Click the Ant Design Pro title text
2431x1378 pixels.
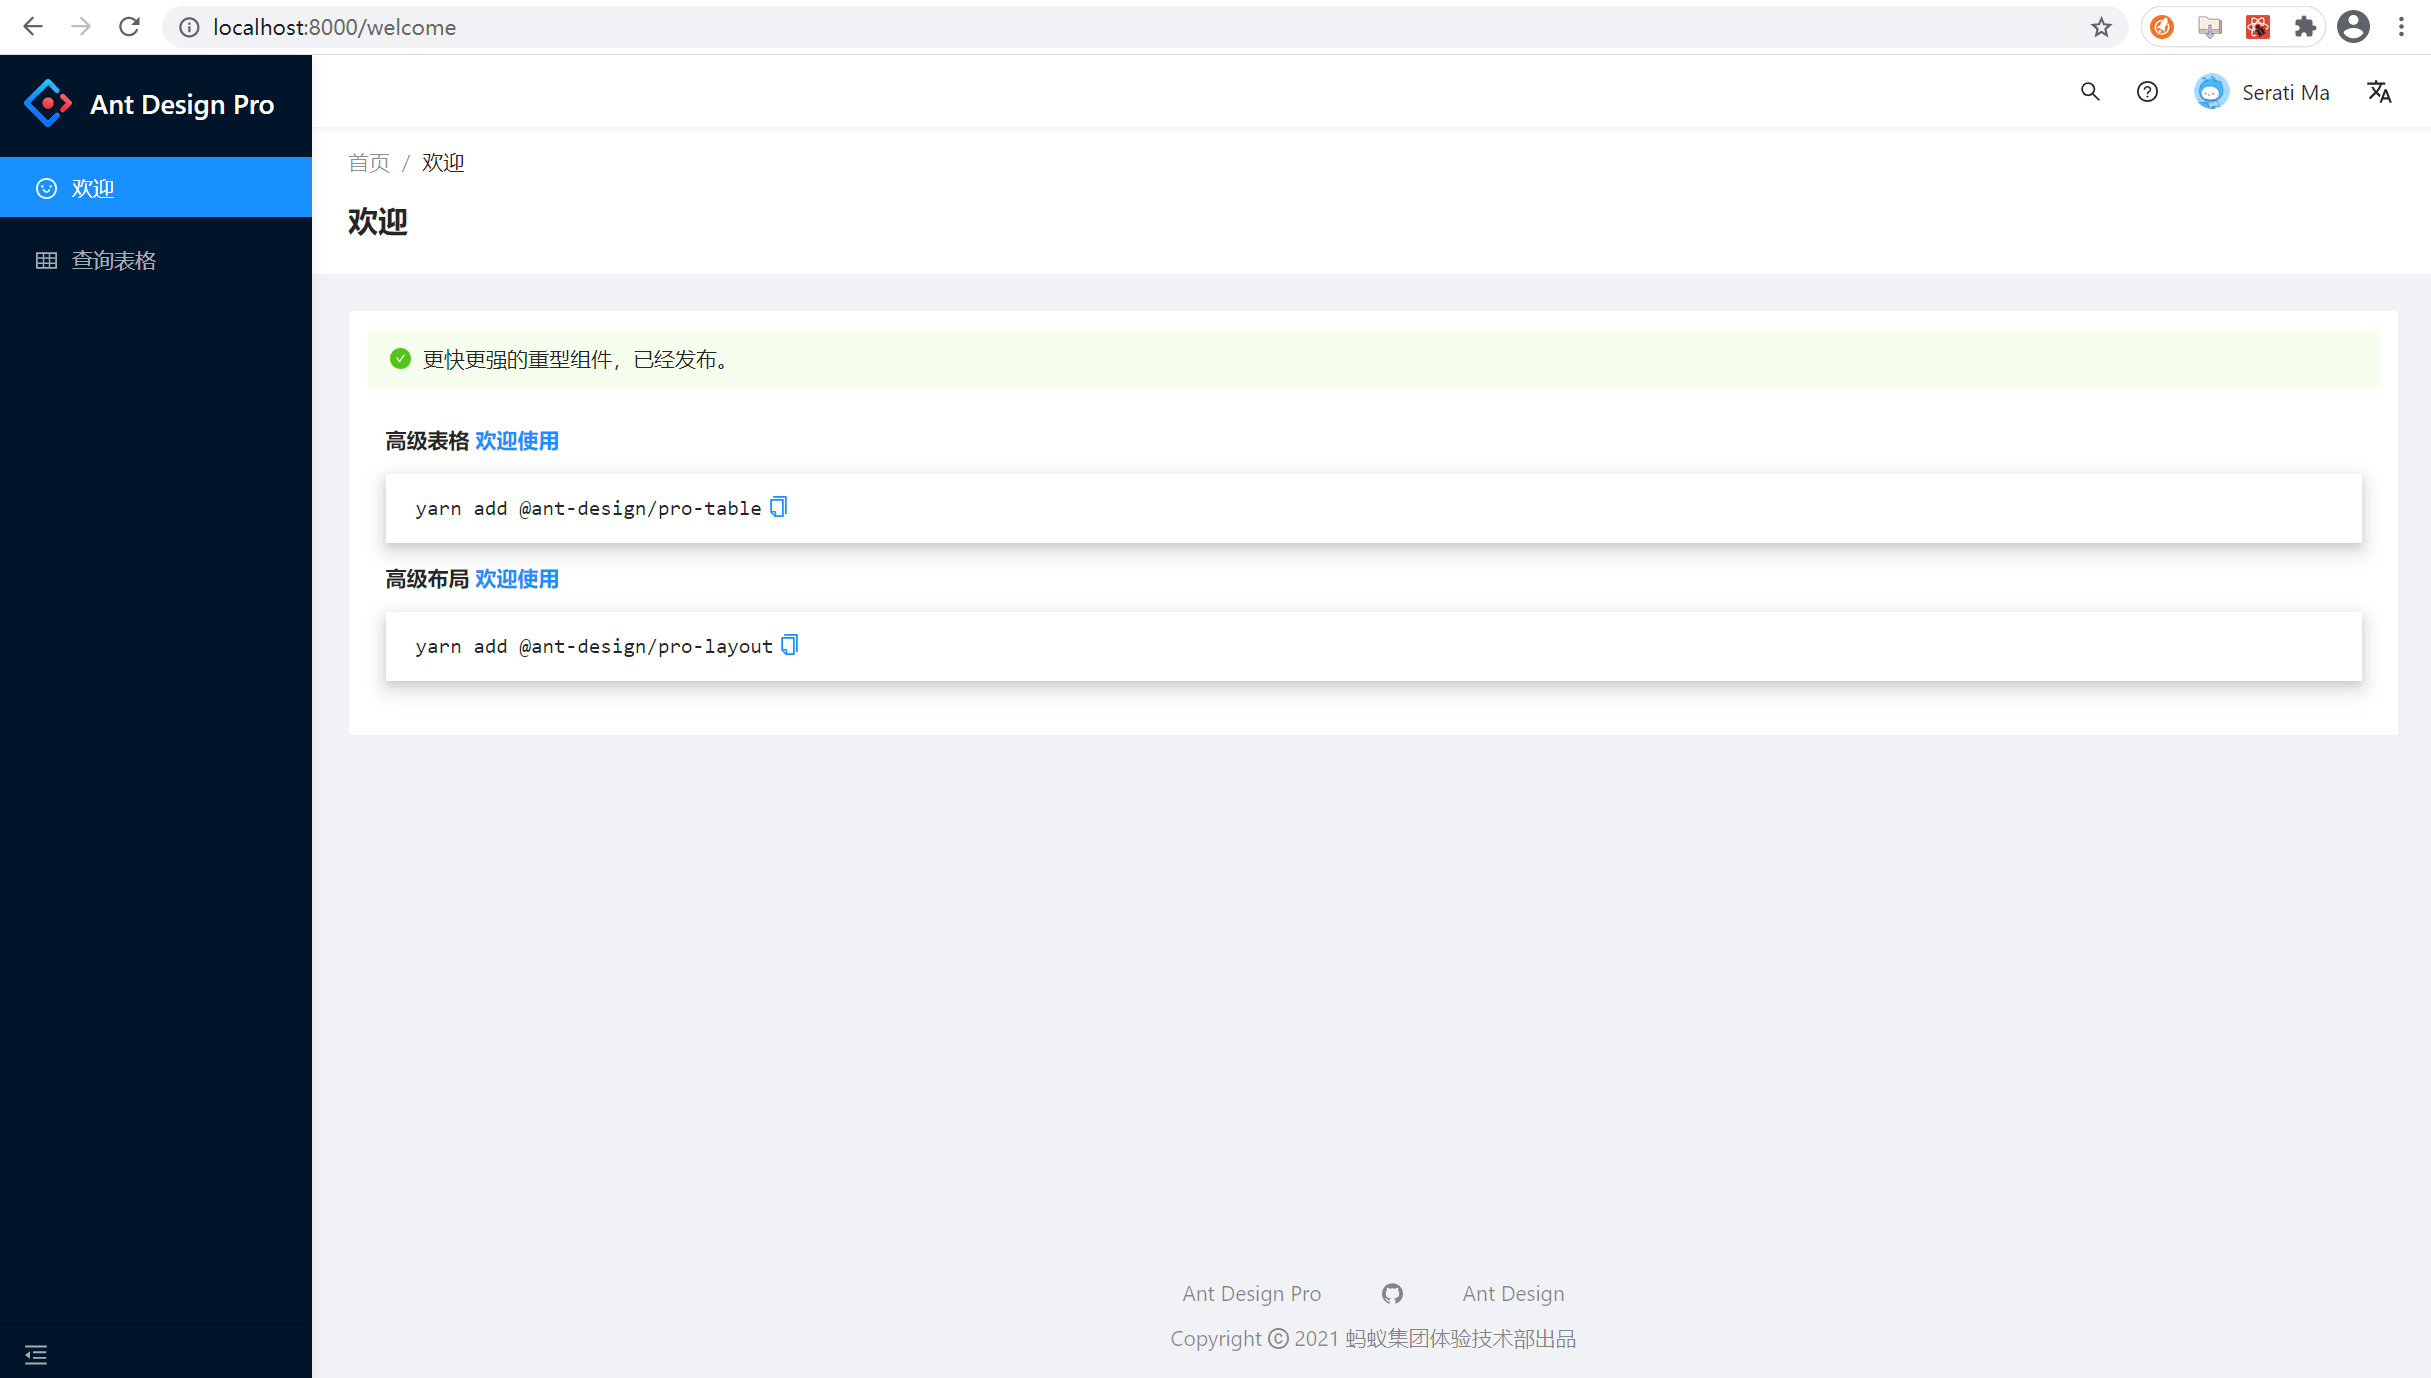point(182,104)
